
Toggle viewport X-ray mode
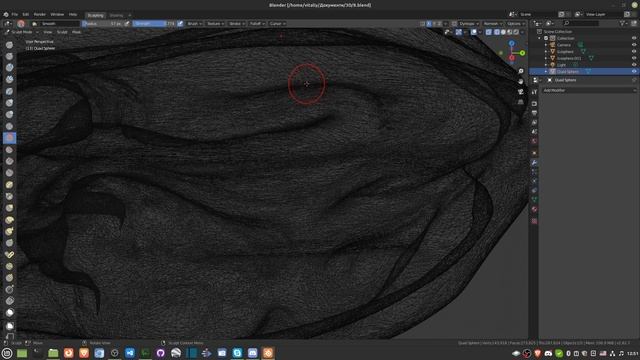click(x=489, y=32)
